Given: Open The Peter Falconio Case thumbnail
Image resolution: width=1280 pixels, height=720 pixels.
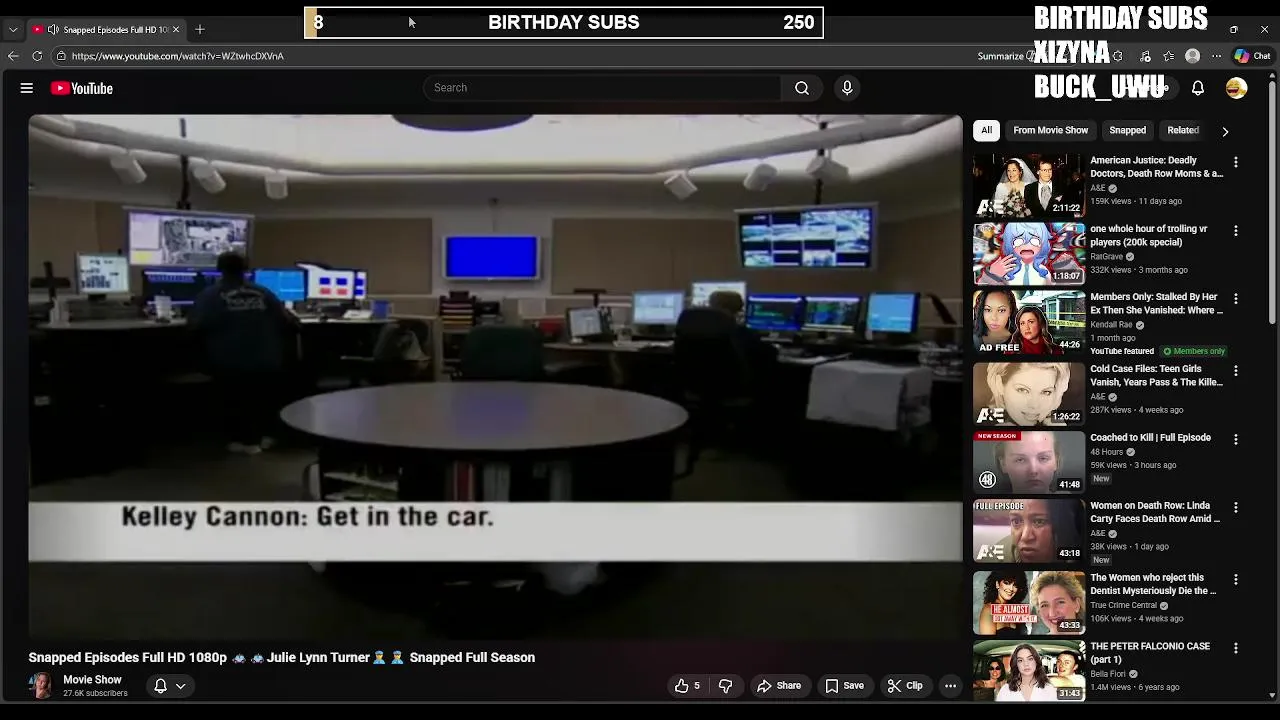Looking at the screenshot, I should click(x=1028, y=670).
